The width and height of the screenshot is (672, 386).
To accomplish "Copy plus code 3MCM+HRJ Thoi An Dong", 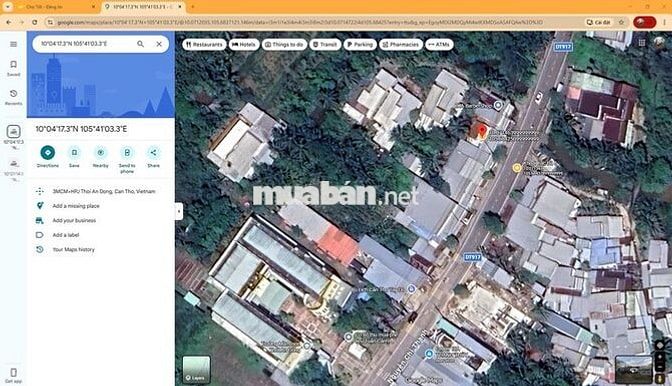I will [x=100, y=192].
